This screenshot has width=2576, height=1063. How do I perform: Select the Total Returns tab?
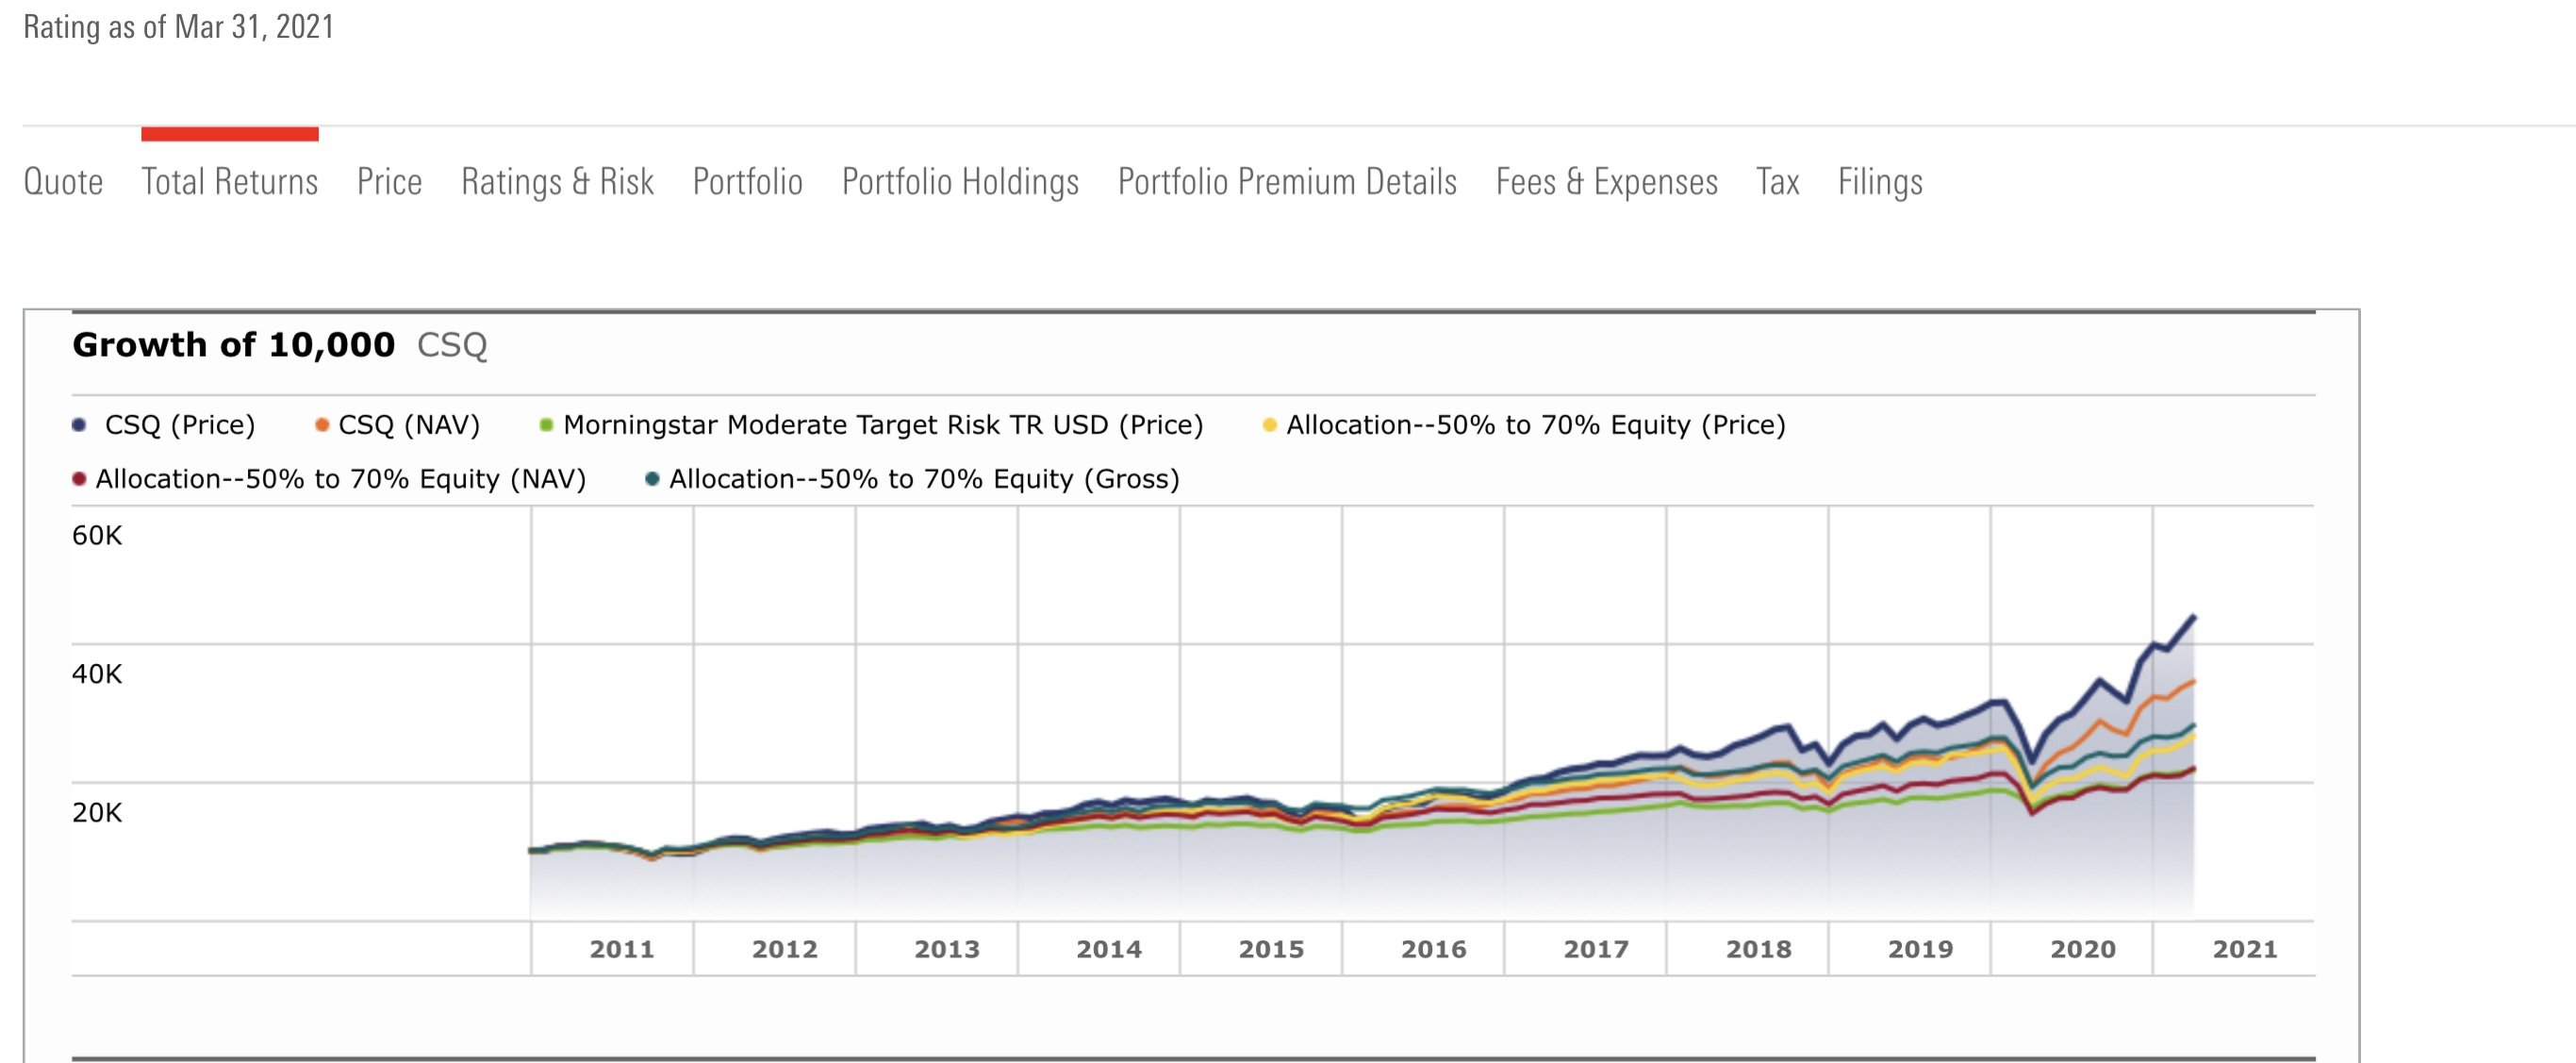pos(229,182)
